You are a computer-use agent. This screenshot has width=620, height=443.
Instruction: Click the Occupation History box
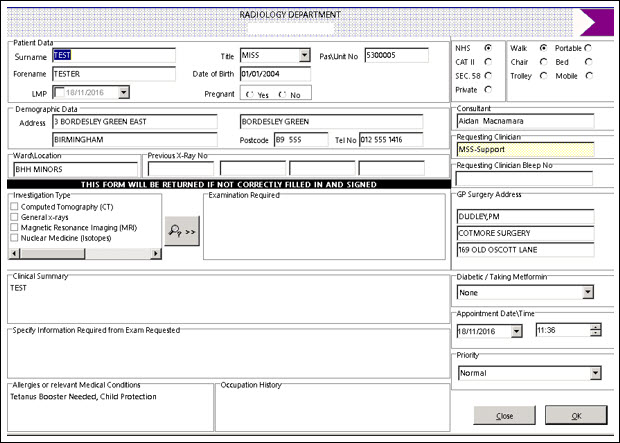[333, 409]
